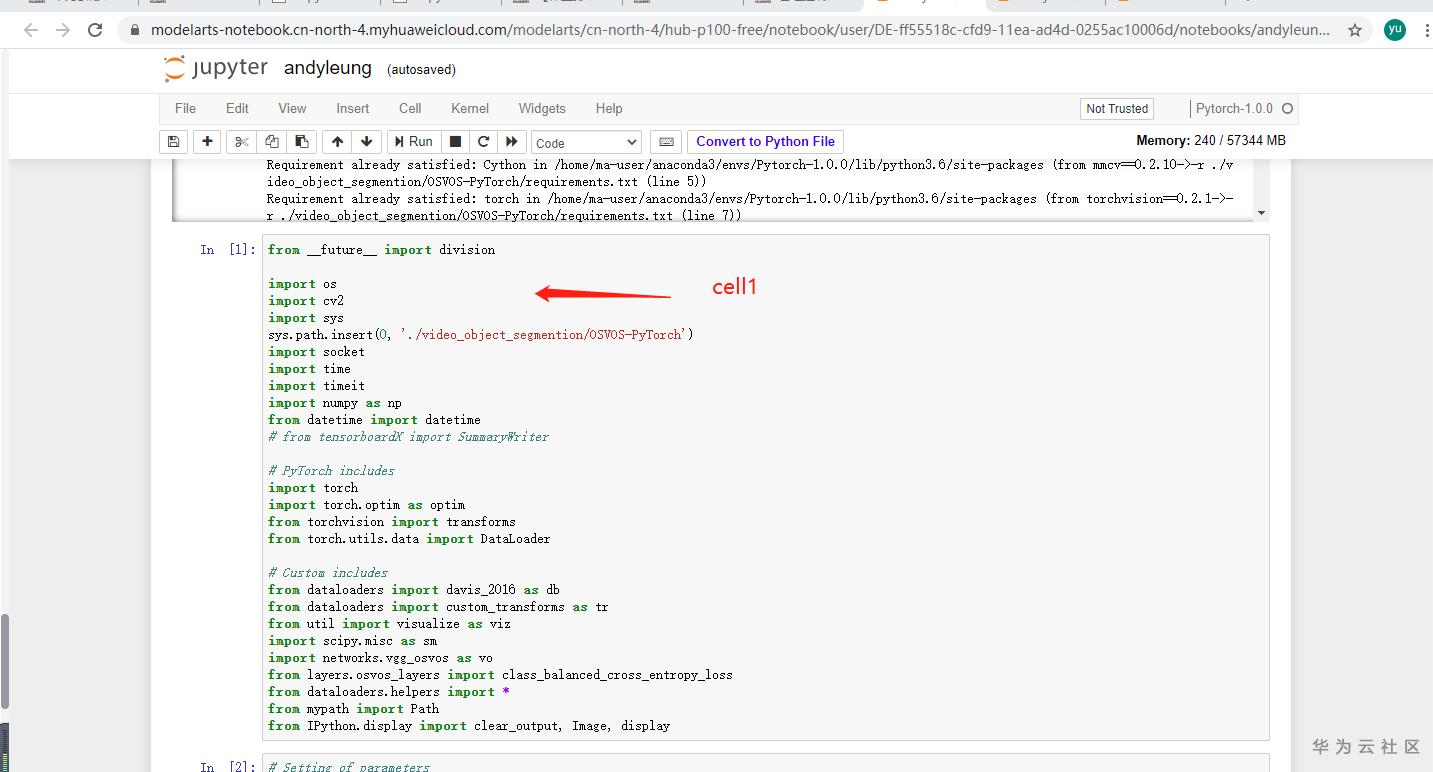Open the cell type dropdown showing Code

coord(586,143)
